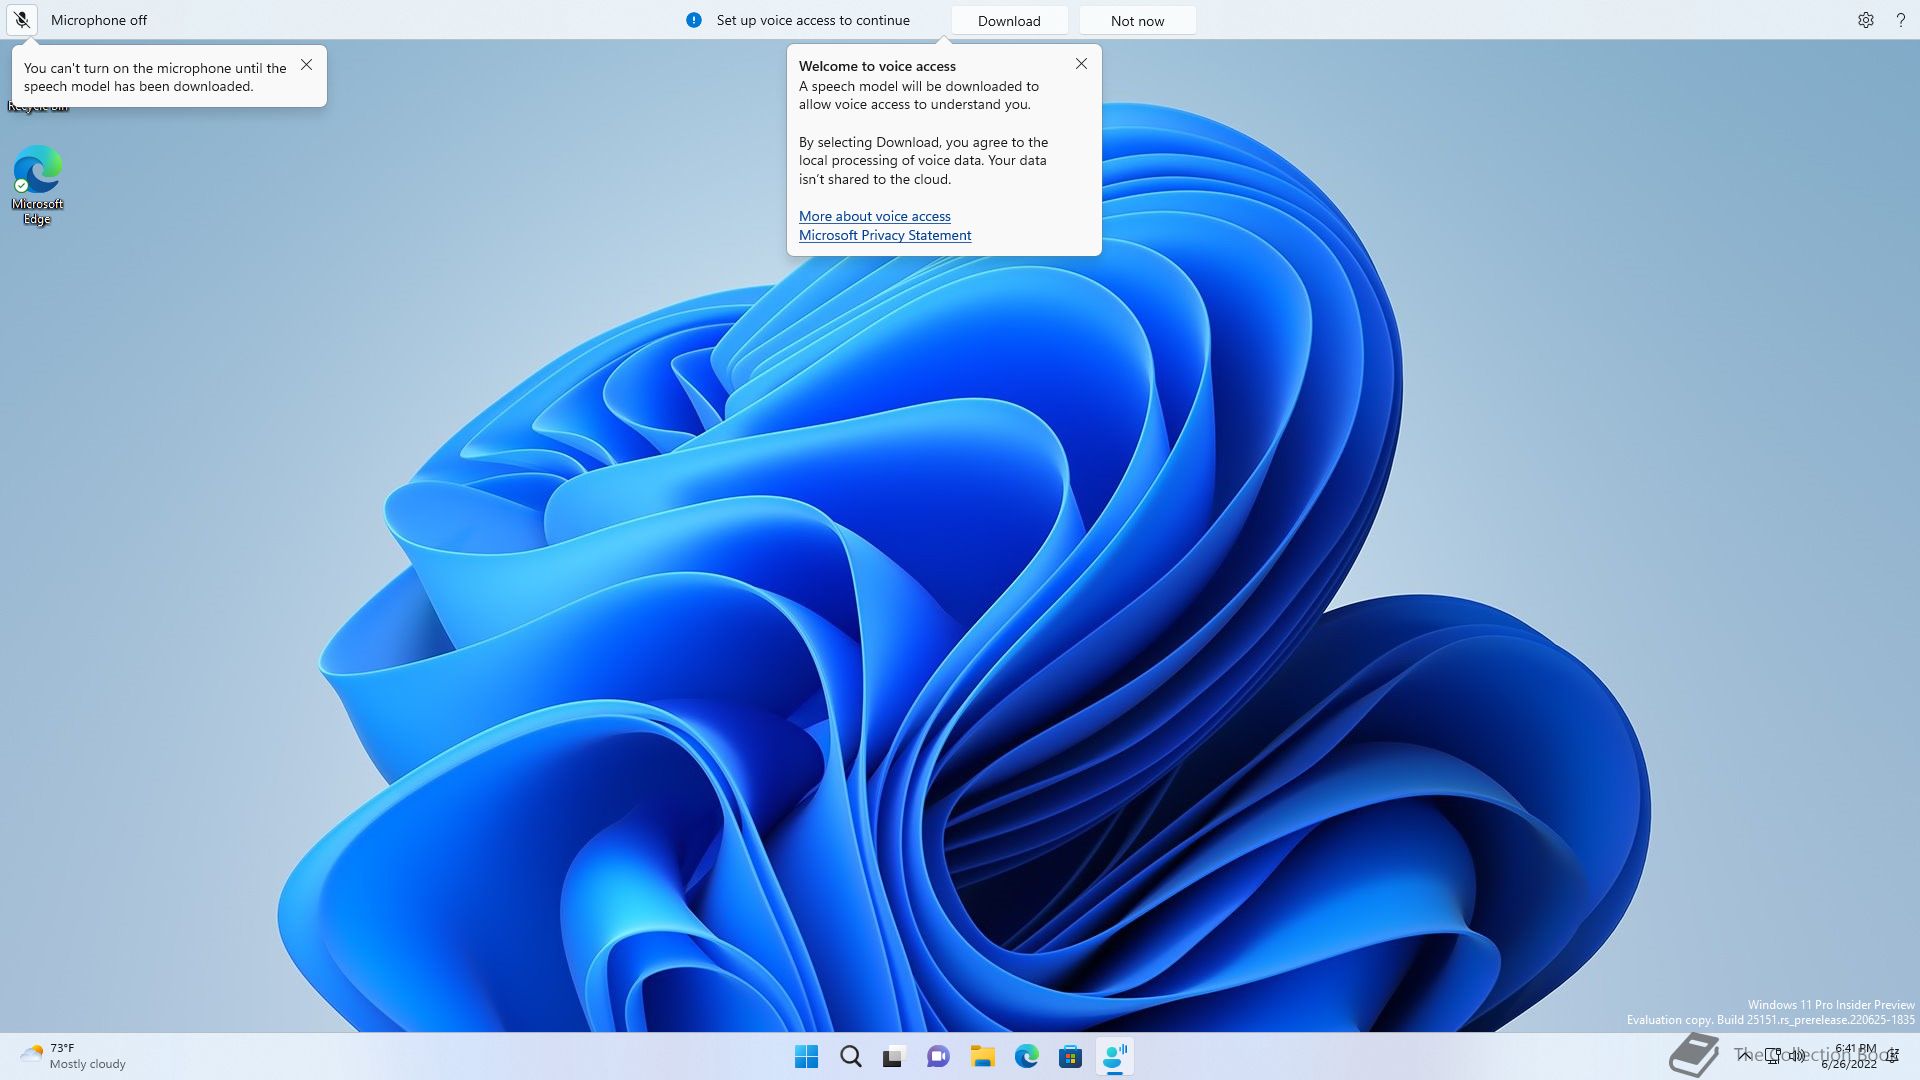Open More about voice access link
The height and width of the screenshot is (1080, 1920).
click(874, 216)
